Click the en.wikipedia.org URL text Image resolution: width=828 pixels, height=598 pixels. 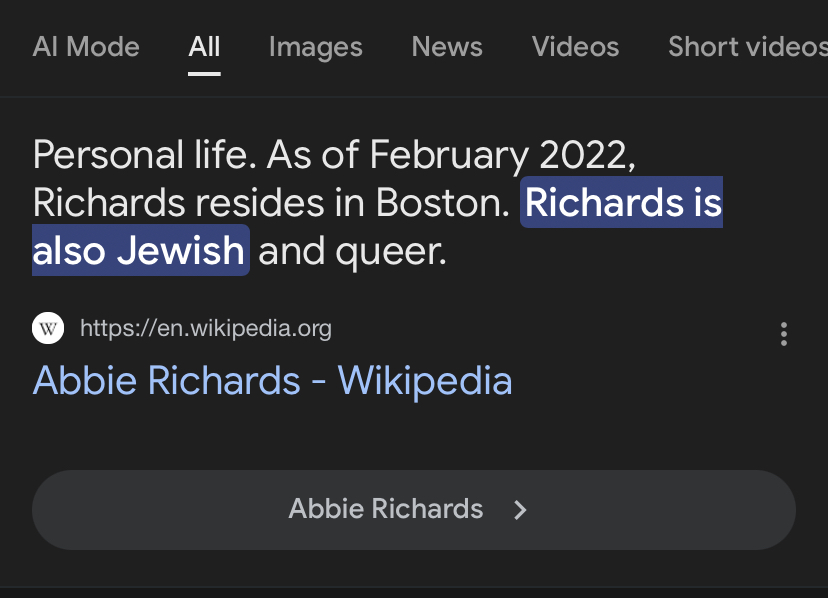(x=206, y=329)
